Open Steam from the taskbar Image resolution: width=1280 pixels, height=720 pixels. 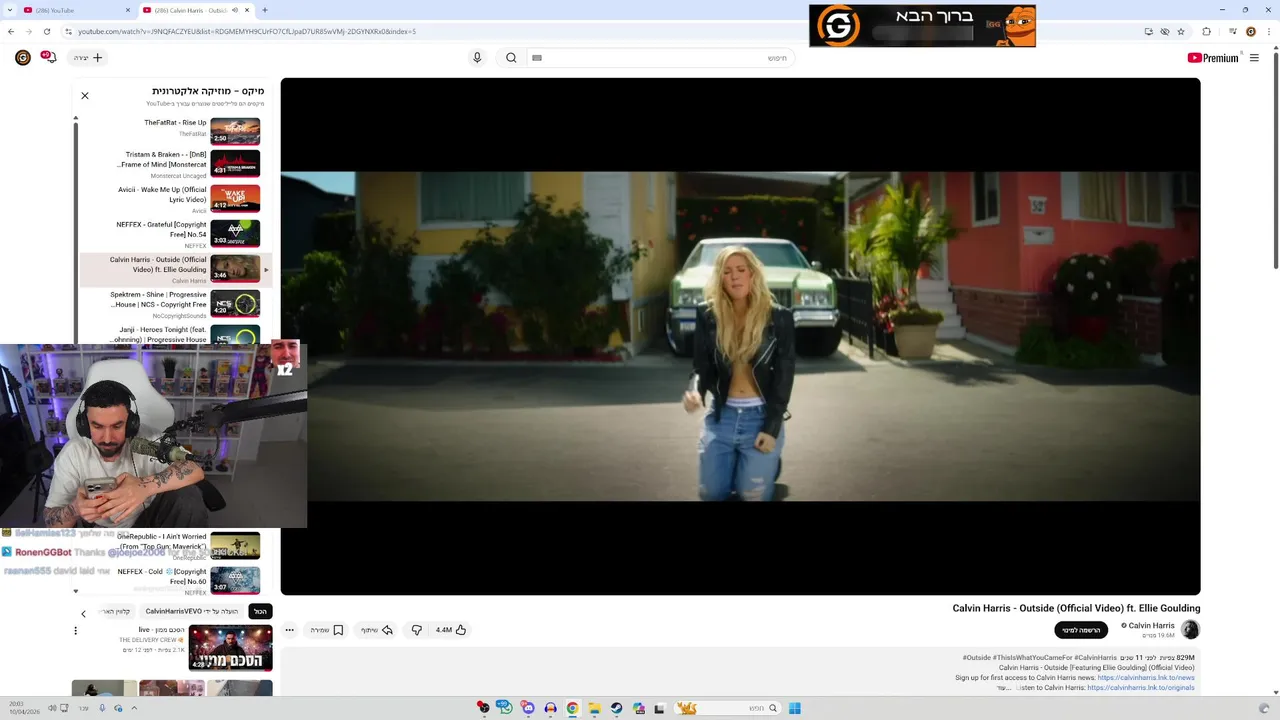[x=616, y=708]
